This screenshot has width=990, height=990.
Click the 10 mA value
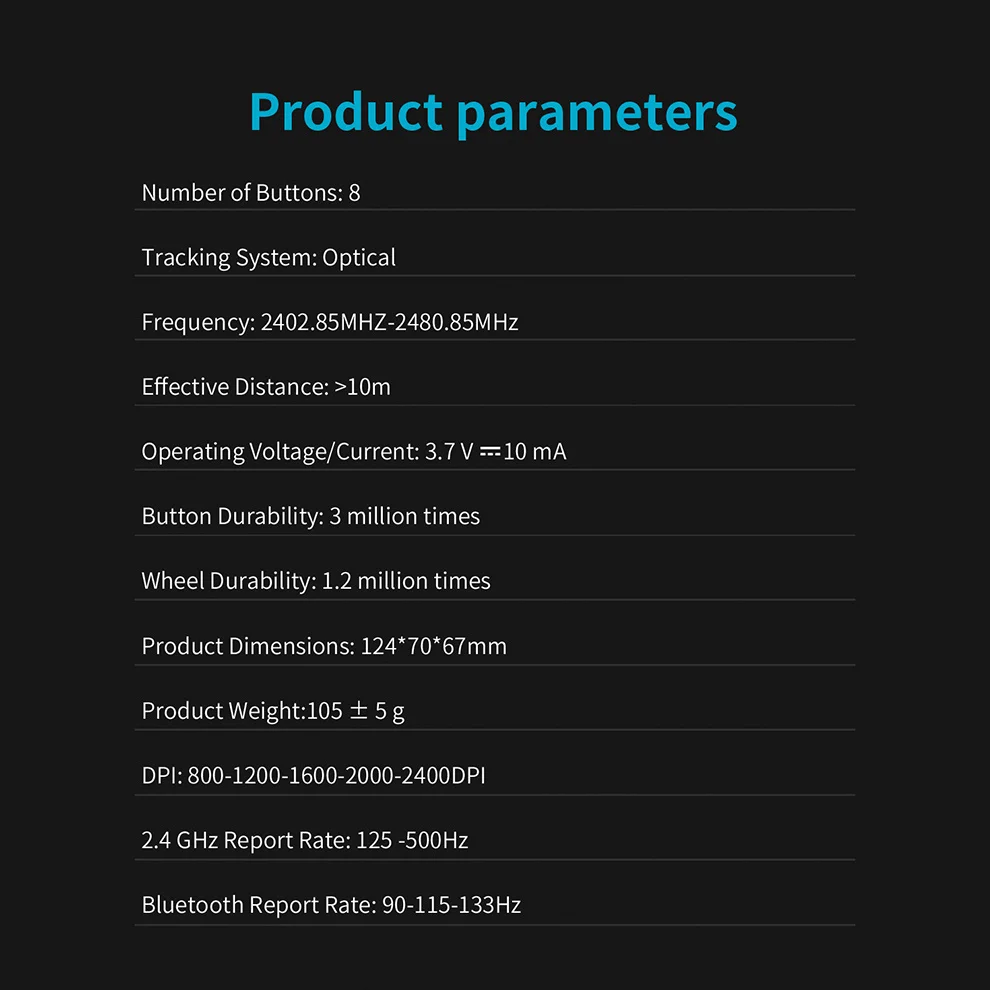coord(535,452)
